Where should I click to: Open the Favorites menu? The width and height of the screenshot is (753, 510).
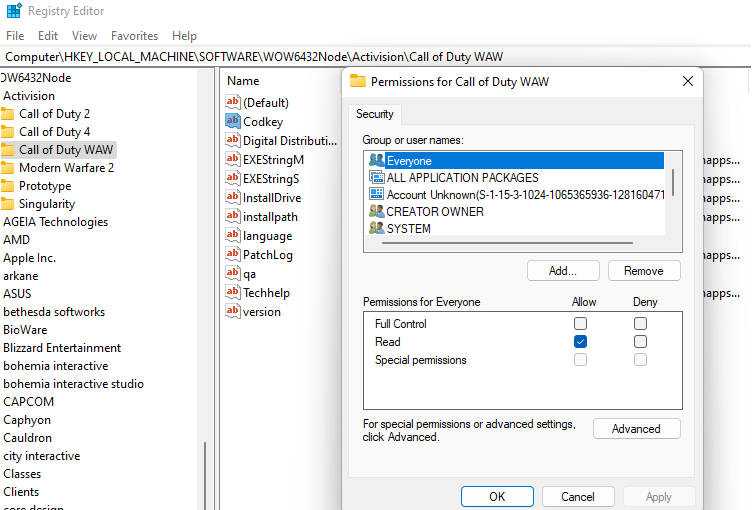pyautogui.click(x=134, y=36)
